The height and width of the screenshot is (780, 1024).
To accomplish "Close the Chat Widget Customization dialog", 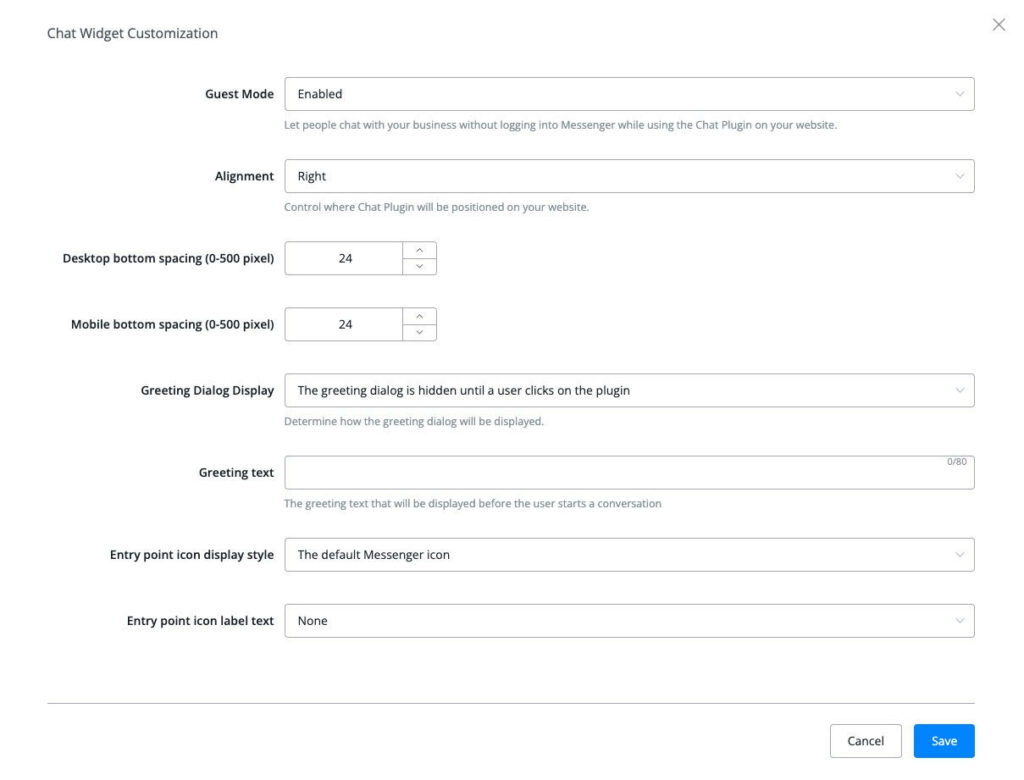I will pyautogui.click(x=998, y=25).
